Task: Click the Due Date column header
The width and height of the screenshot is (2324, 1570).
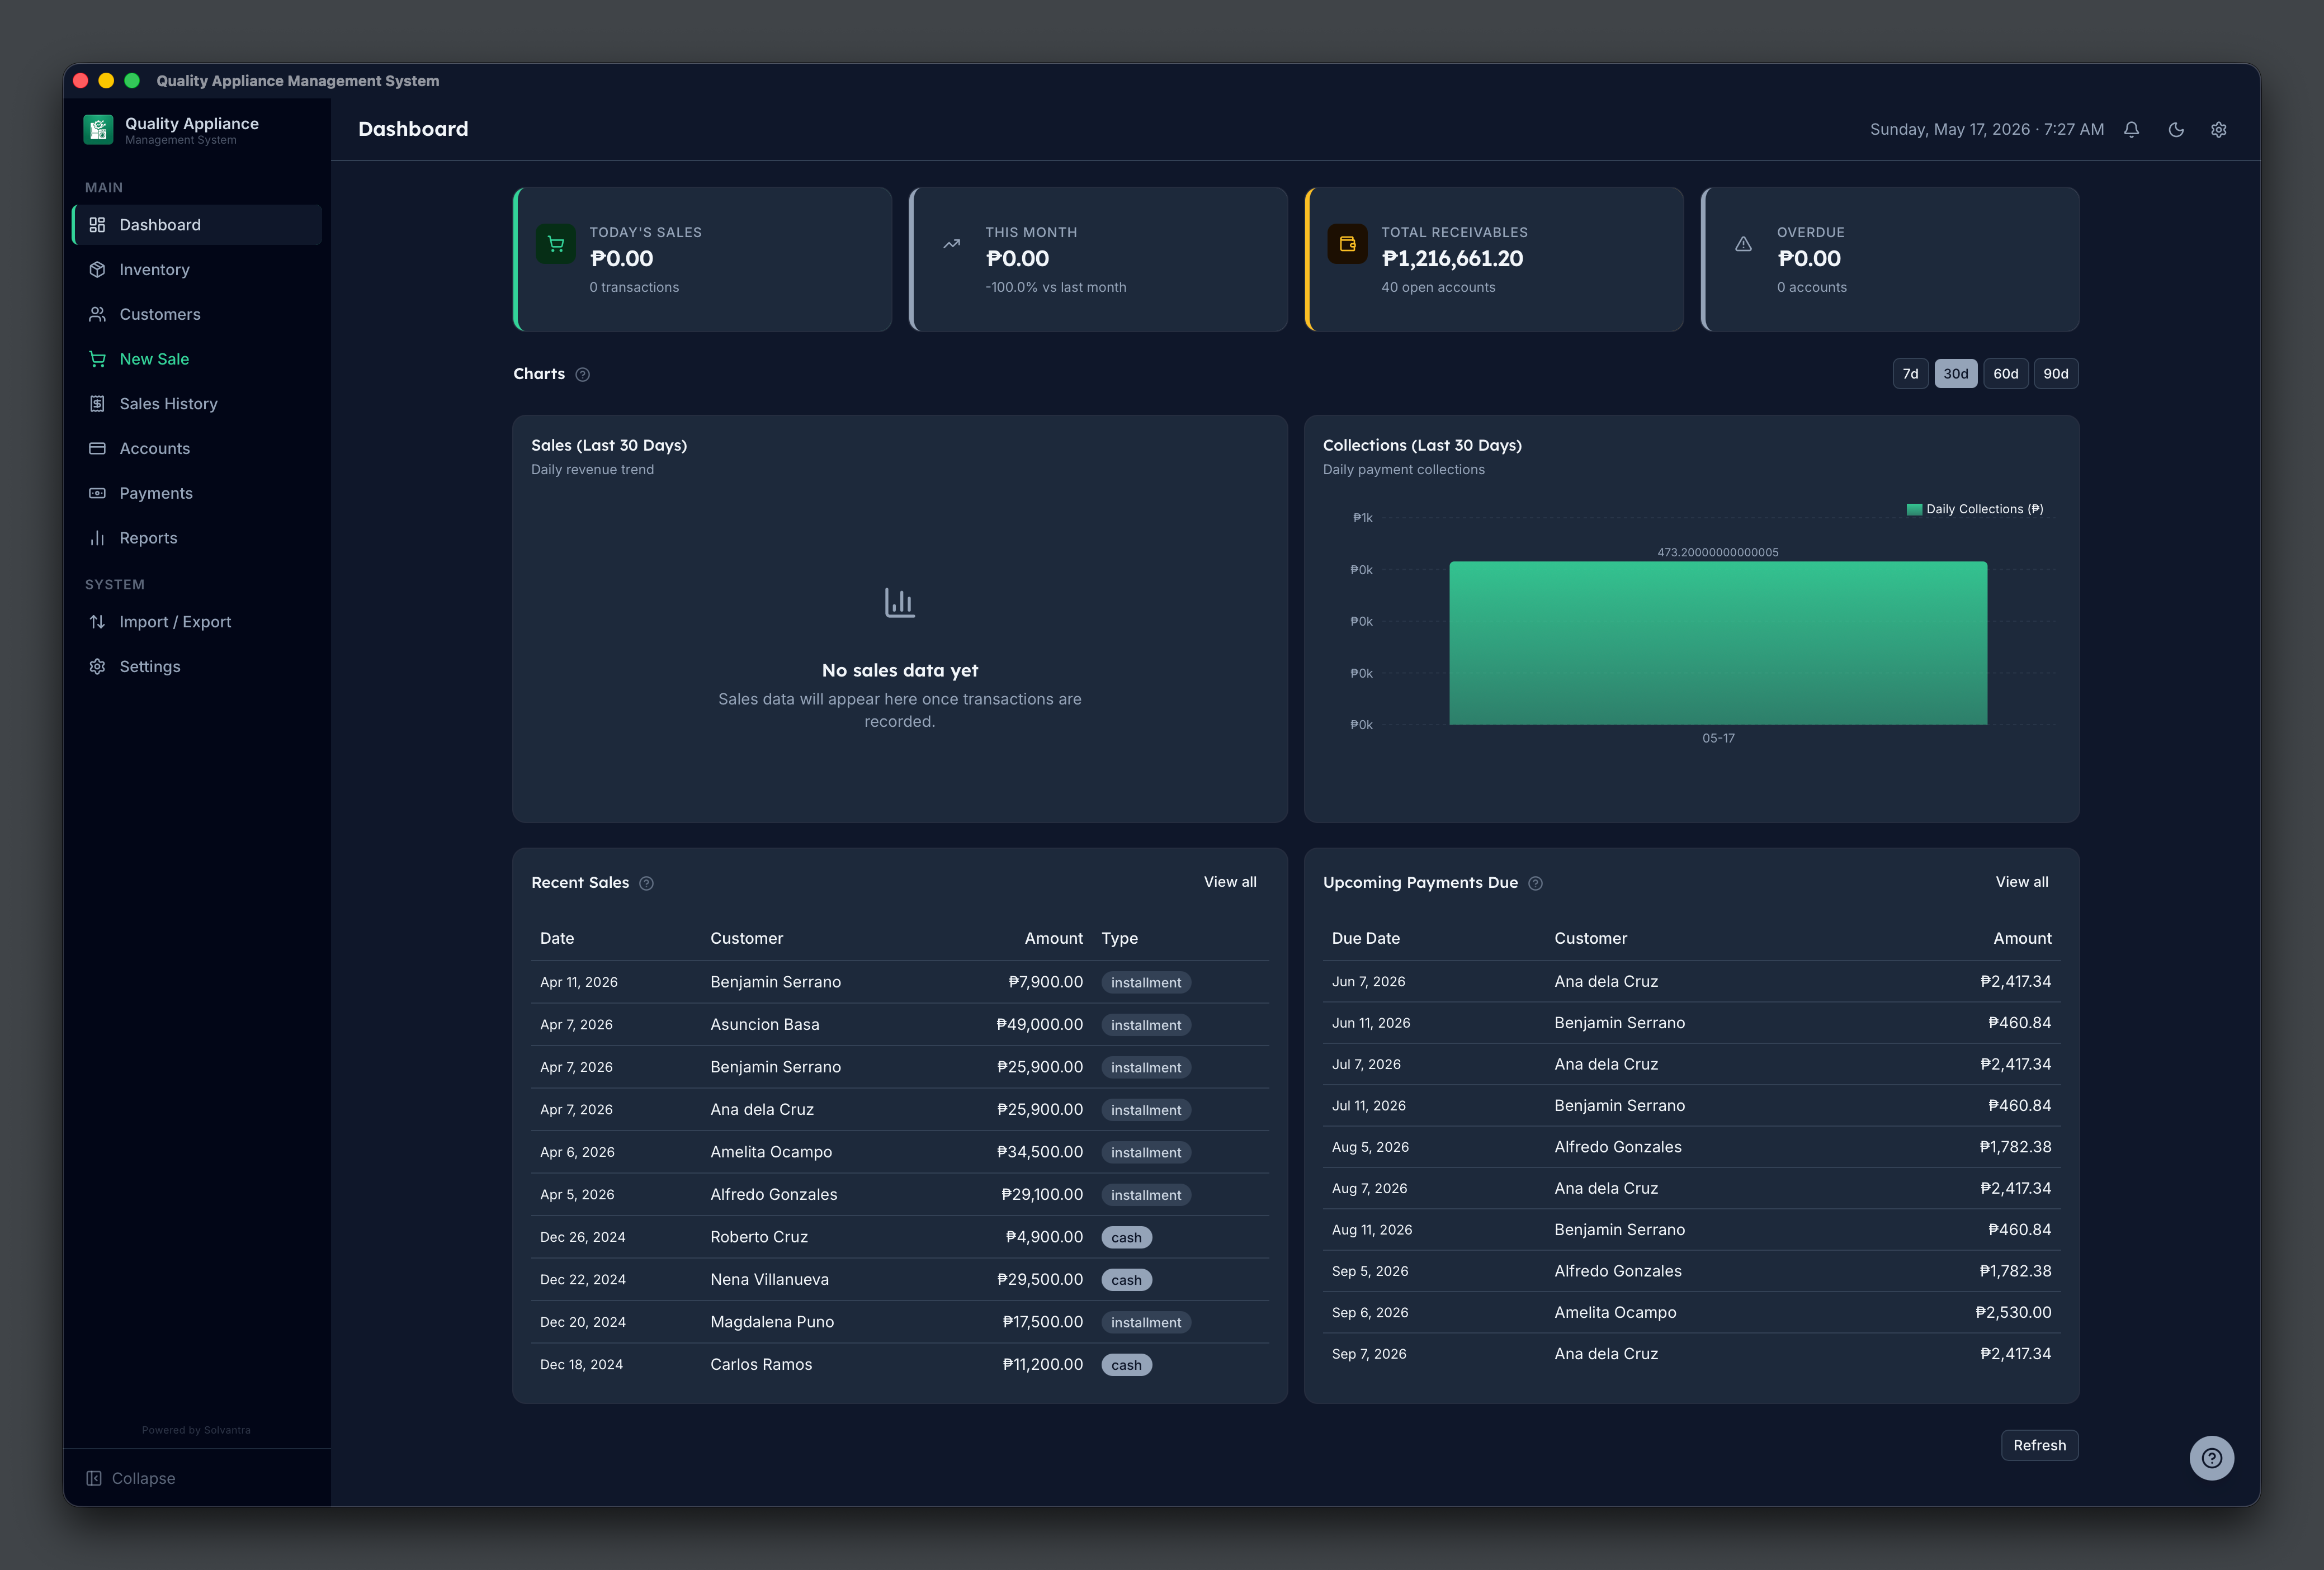Action: [x=1365, y=939]
